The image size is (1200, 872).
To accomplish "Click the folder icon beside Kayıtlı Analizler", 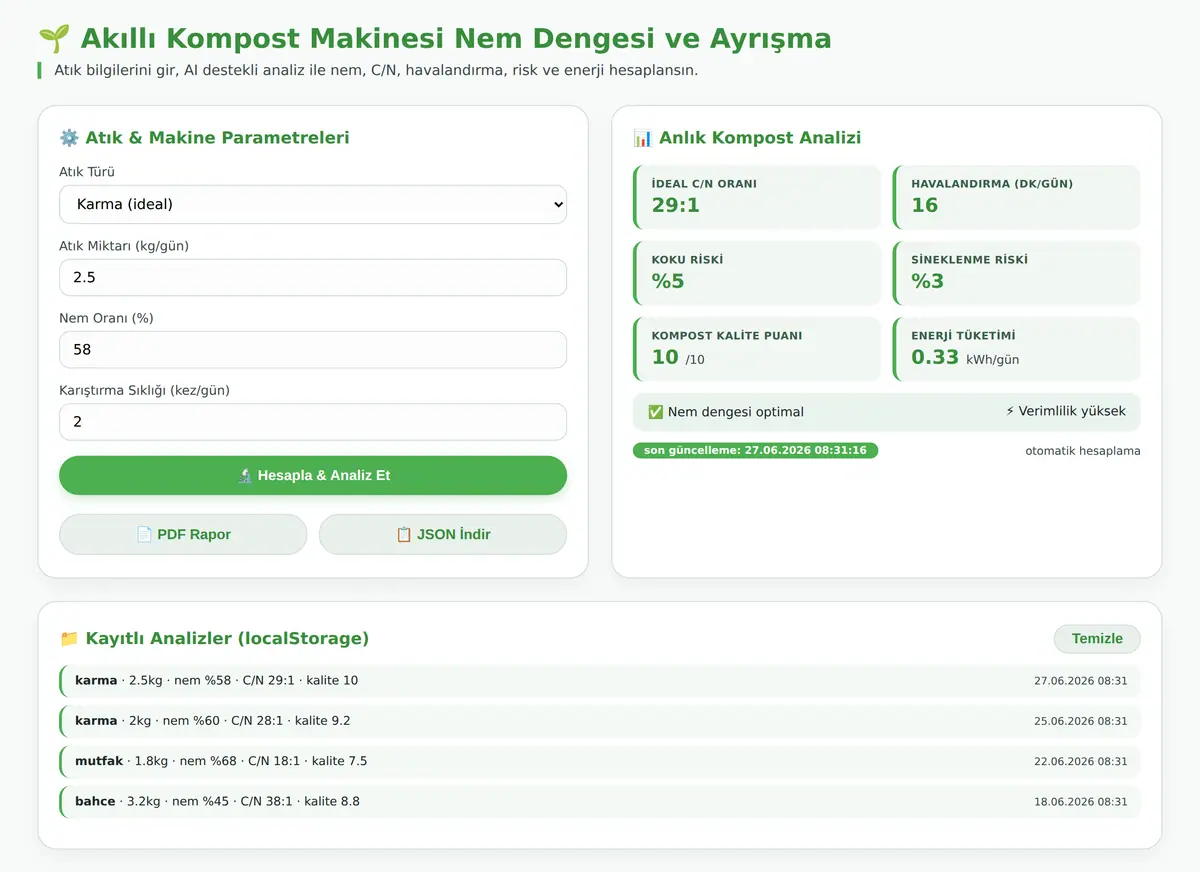I will (x=69, y=639).
